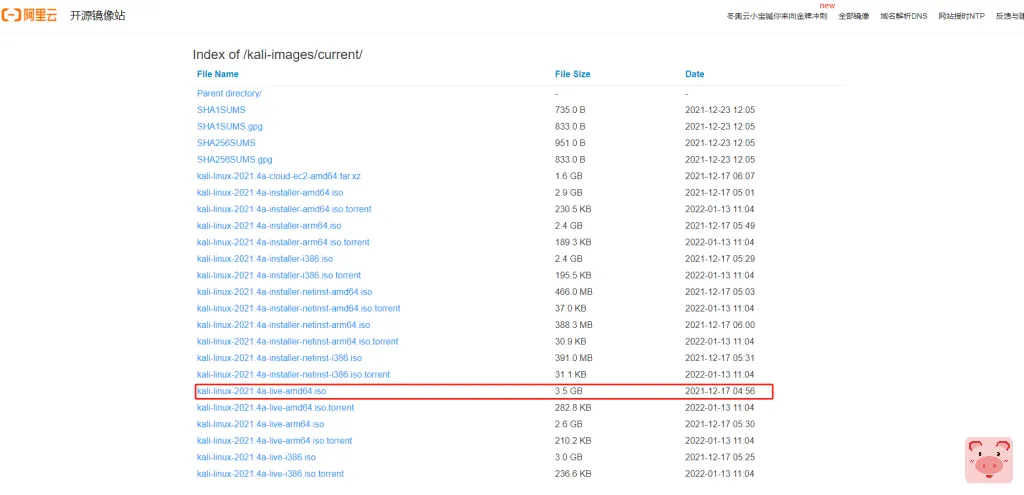The height and width of the screenshot is (495, 1024).
Task: Select the 735.0 B file size
Action: 570,110
